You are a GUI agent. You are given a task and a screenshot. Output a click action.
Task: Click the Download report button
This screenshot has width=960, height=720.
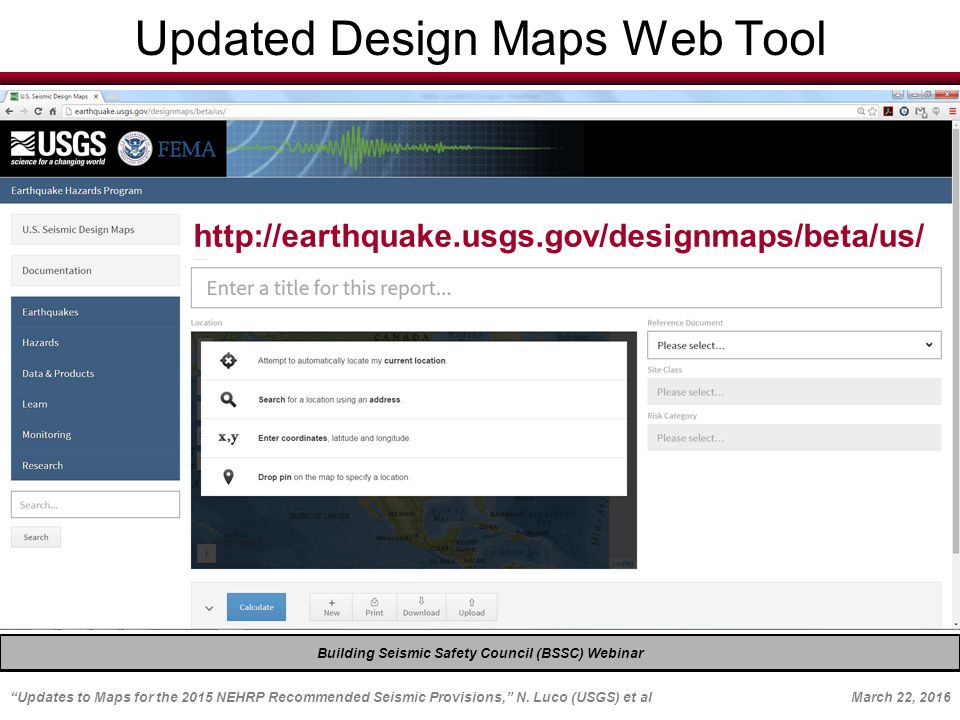pyautogui.click(x=421, y=607)
